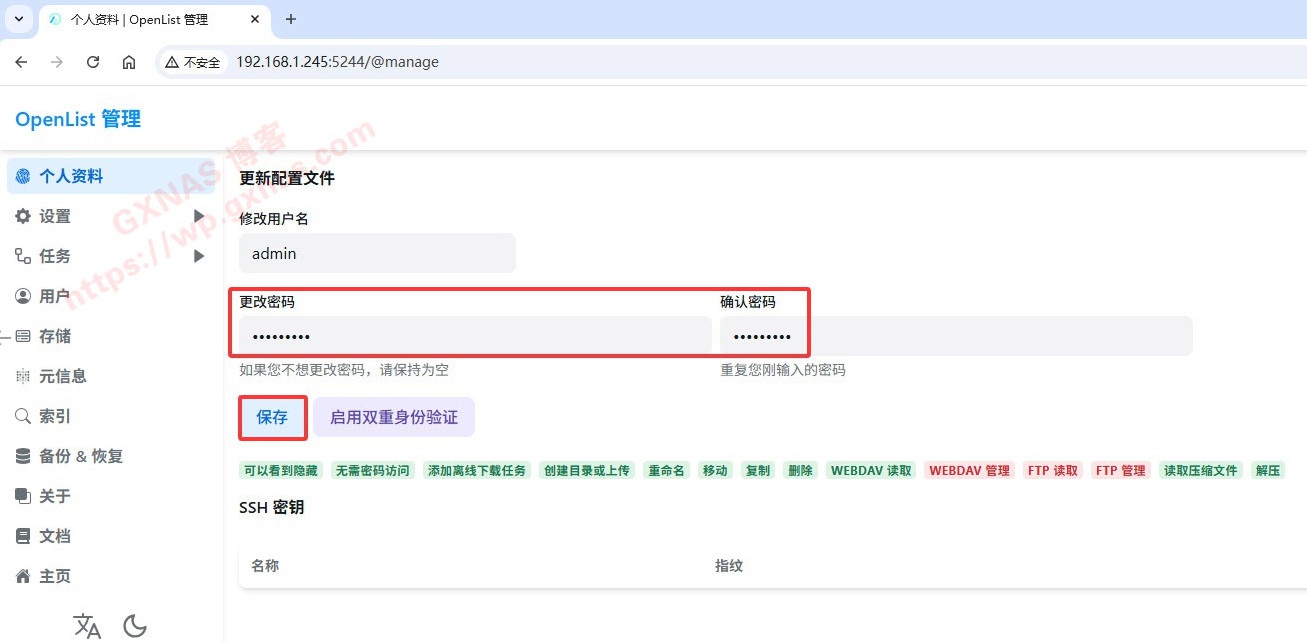This screenshot has width=1307, height=642.
Task: Click the home icon beside 主页
Action: coord(23,576)
